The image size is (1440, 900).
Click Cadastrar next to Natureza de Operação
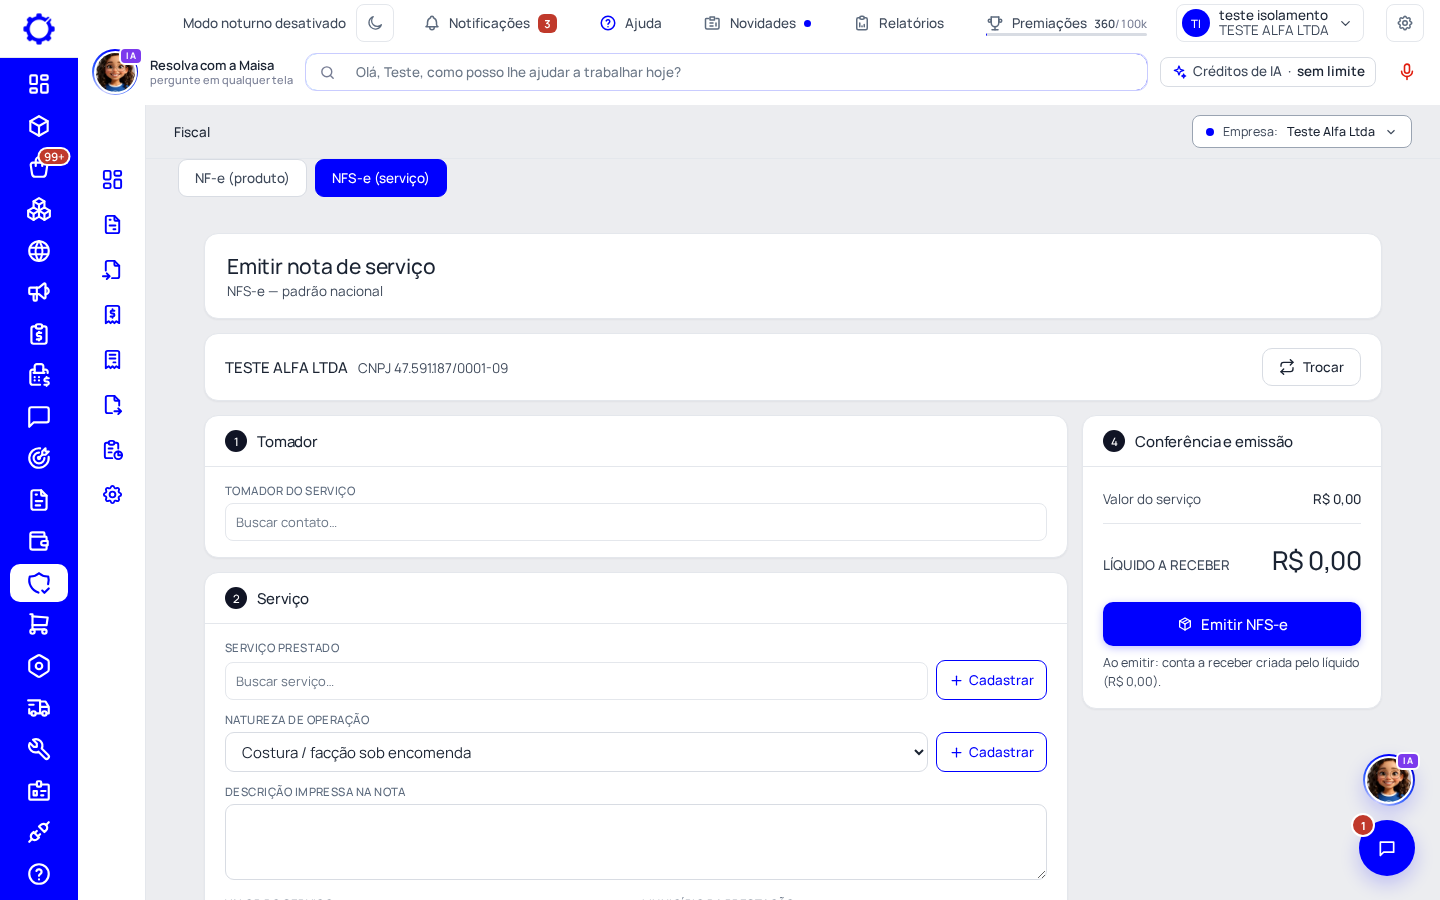tap(991, 752)
